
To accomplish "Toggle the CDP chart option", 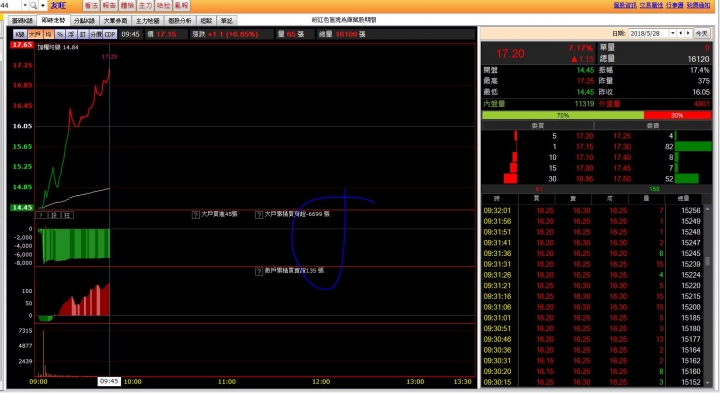I will click(x=110, y=34).
